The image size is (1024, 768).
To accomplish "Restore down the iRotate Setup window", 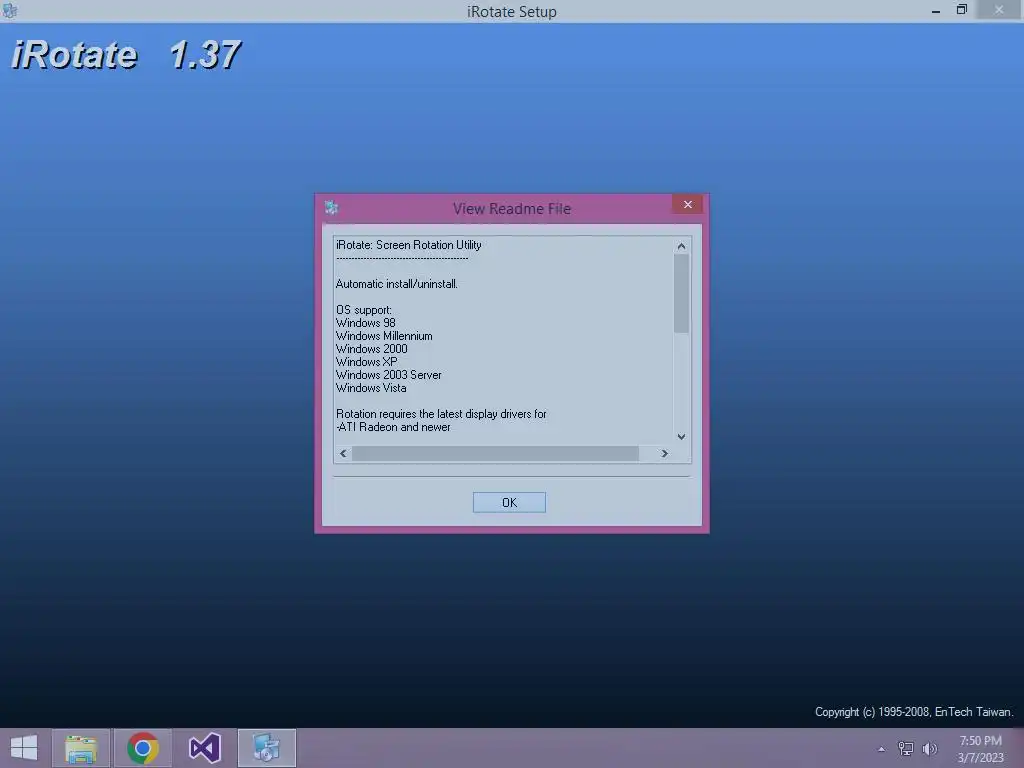I will [961, 10].
